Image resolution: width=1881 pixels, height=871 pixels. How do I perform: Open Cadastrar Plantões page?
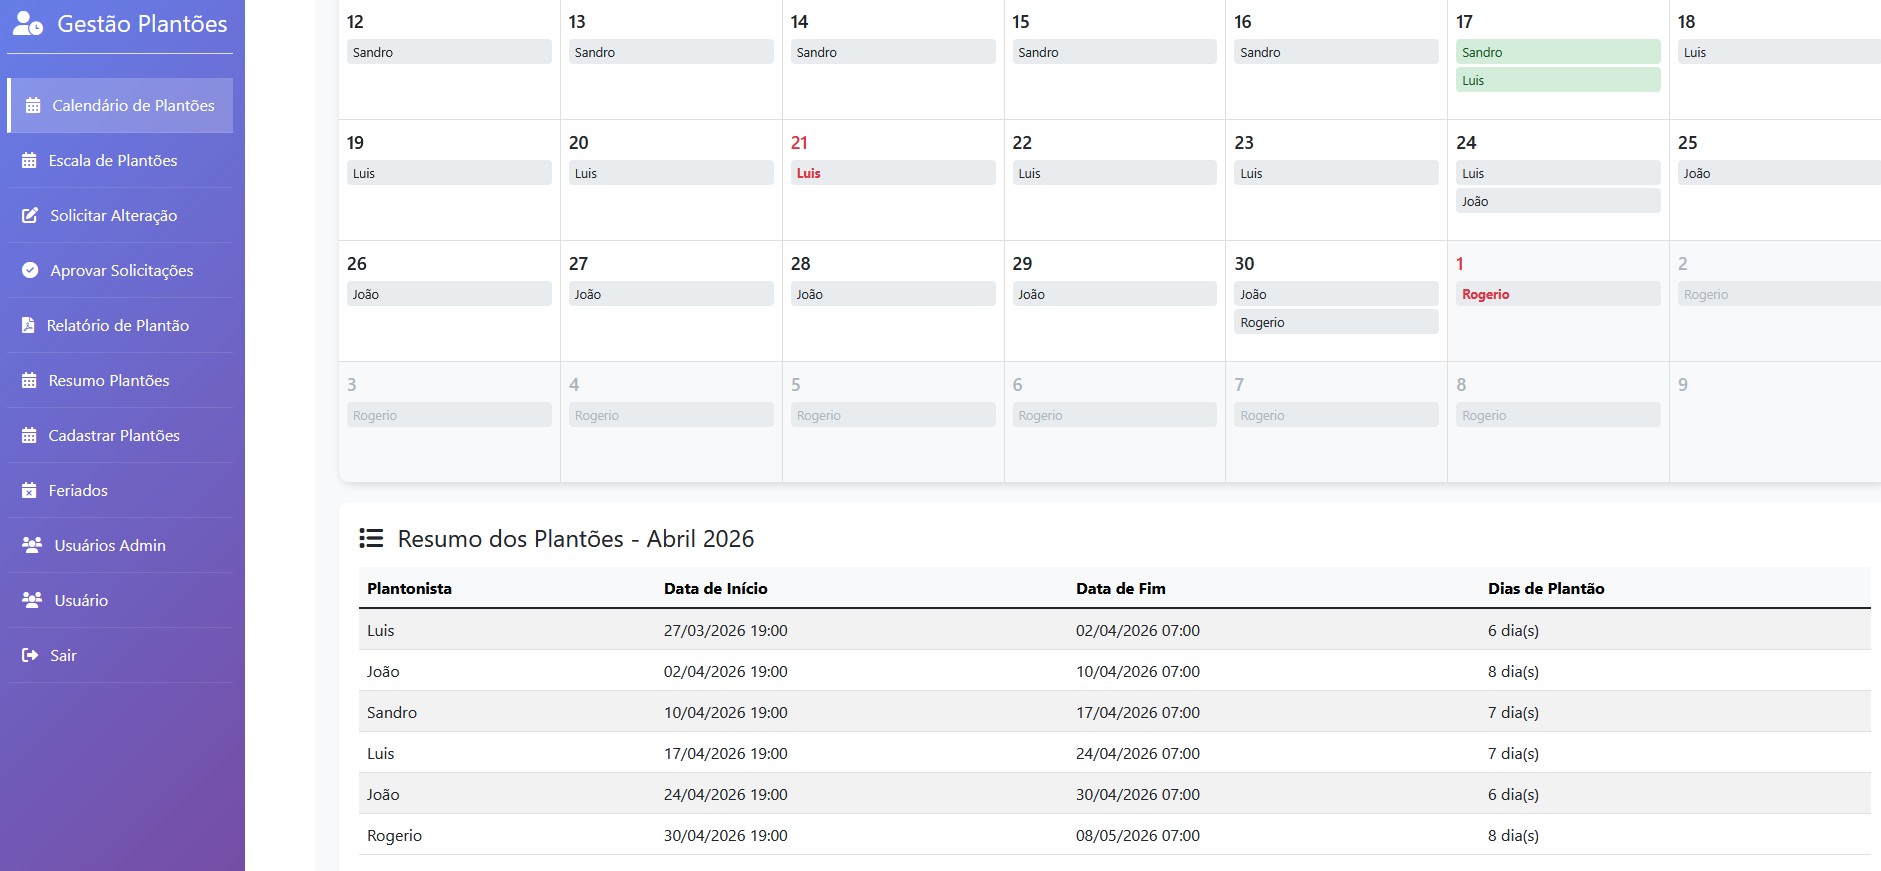120,435
